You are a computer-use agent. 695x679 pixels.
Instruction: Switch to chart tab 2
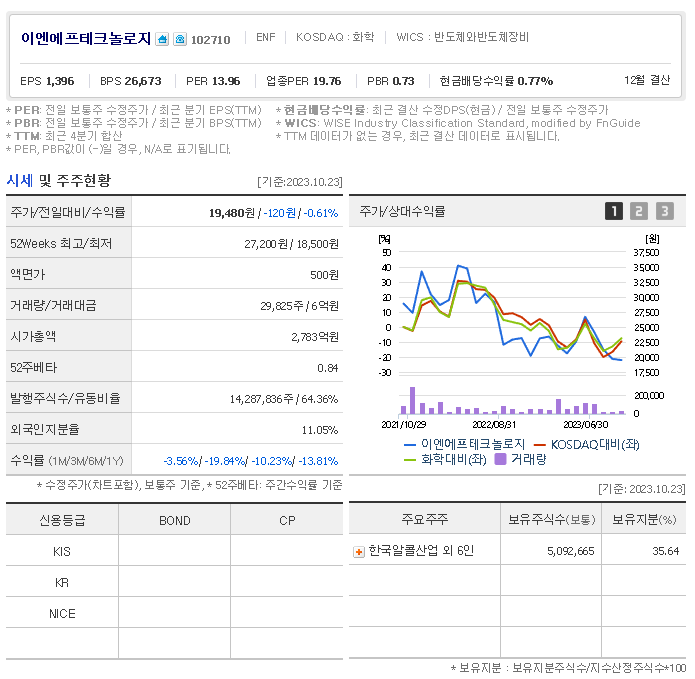click(x=639, y=211)
